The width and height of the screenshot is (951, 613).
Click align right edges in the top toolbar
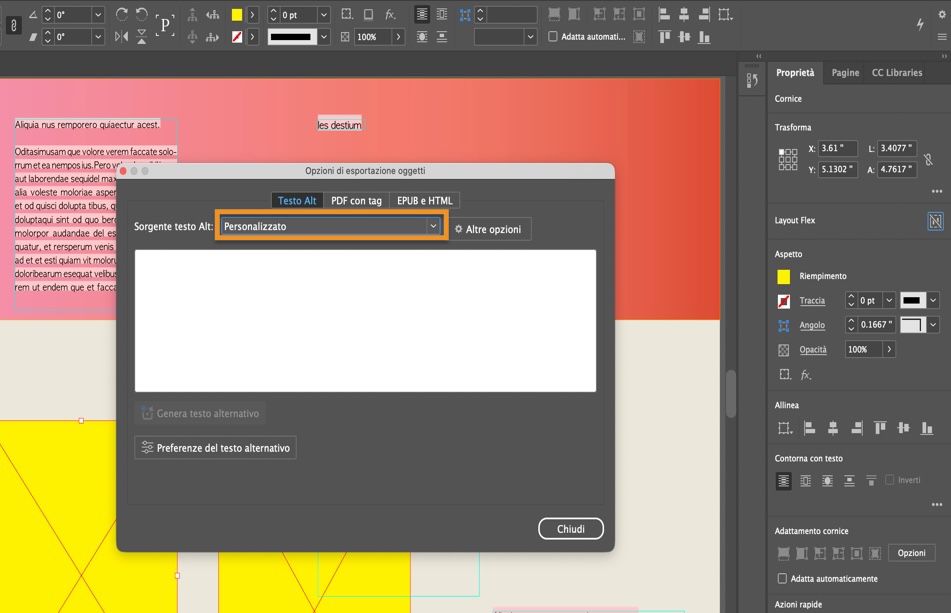pos(704,15)
